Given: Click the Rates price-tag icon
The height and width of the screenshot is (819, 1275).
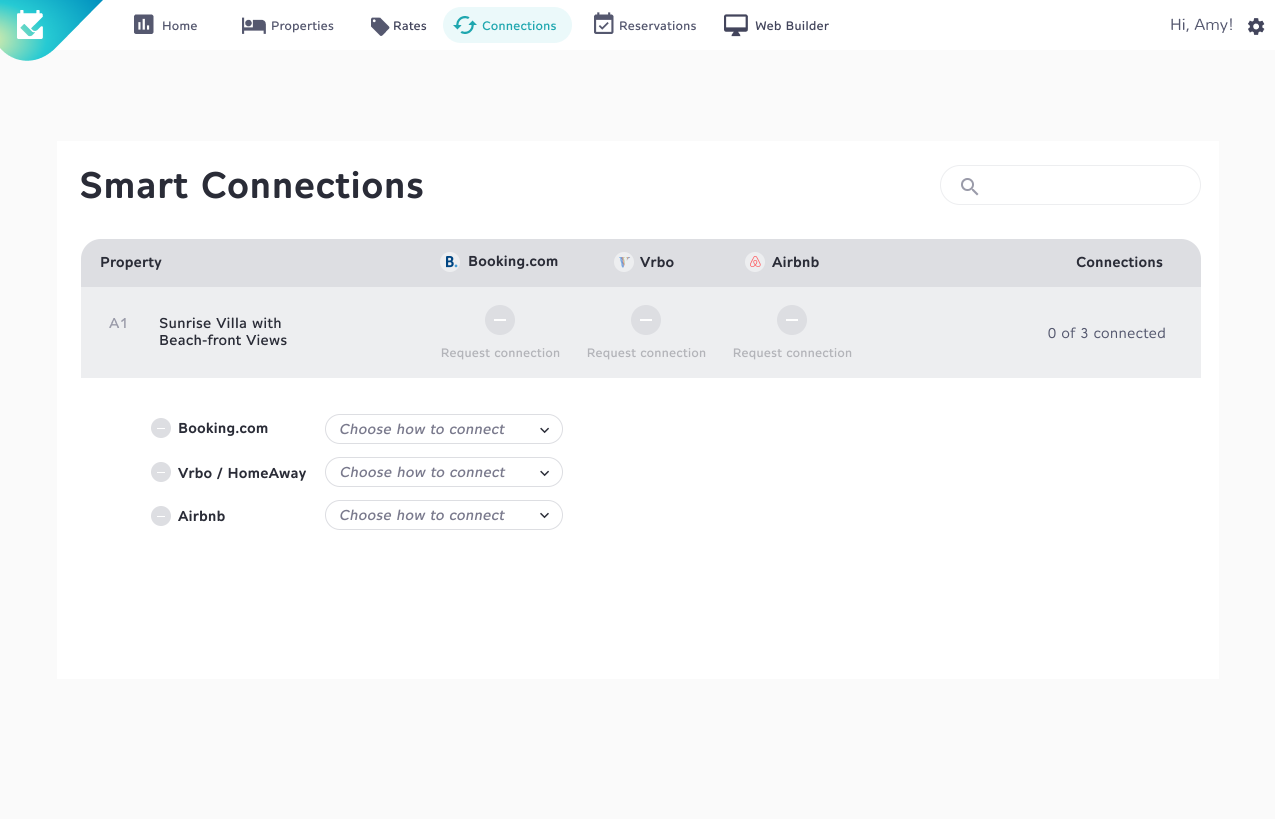Looking at the screenshot, I should [x=380, y=26].
